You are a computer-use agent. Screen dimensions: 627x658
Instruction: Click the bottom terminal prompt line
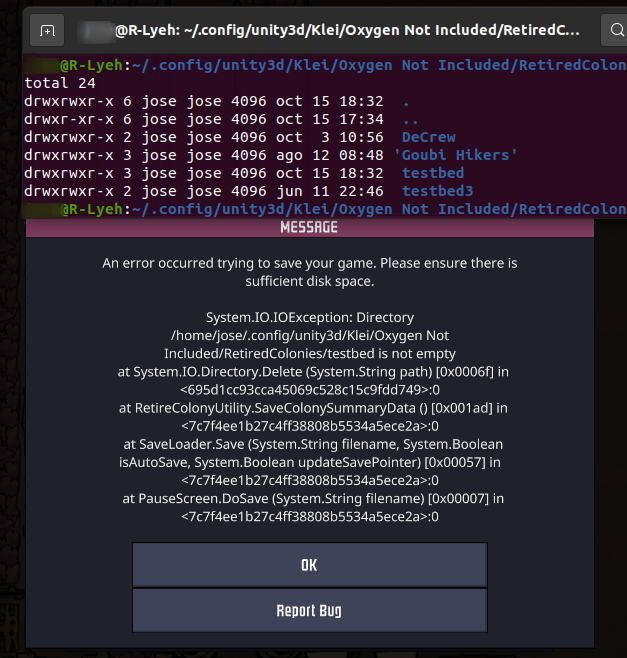325,209
